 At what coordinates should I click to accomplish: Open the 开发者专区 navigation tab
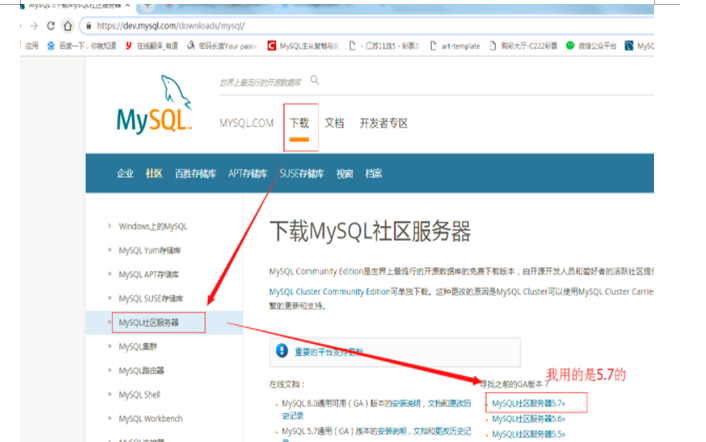384,123
